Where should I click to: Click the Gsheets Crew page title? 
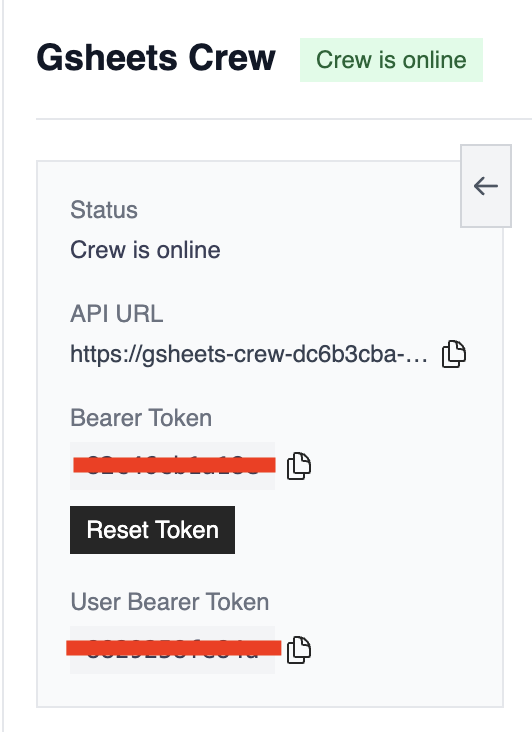[x=156, y=58]
